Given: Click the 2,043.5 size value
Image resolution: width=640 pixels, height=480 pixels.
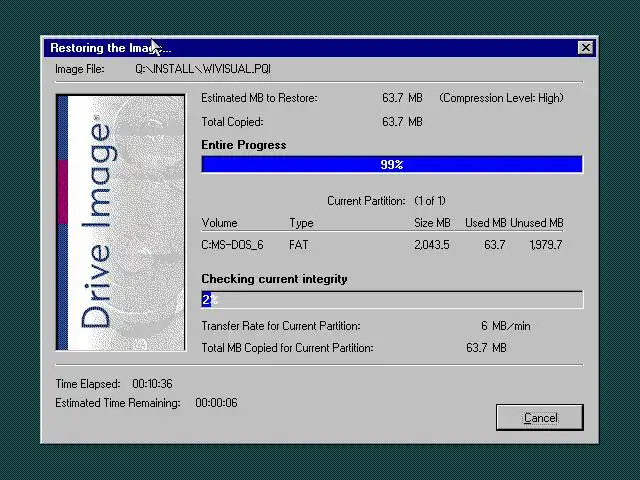Looking at the screenshot, I should click(x=432, y=245).
